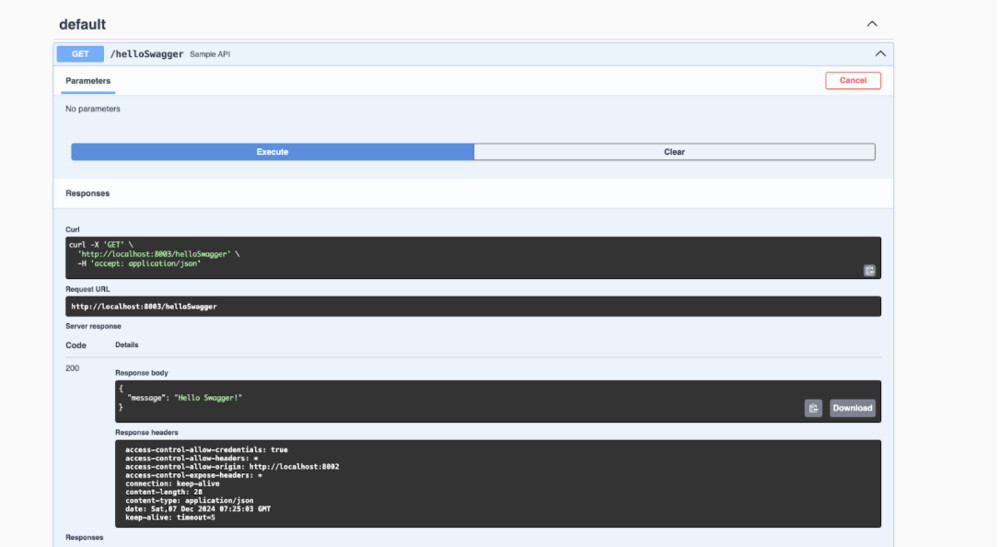The image size is (1000, 547).
Task: Switch to the Parameters tab
Action: (88, 81)
